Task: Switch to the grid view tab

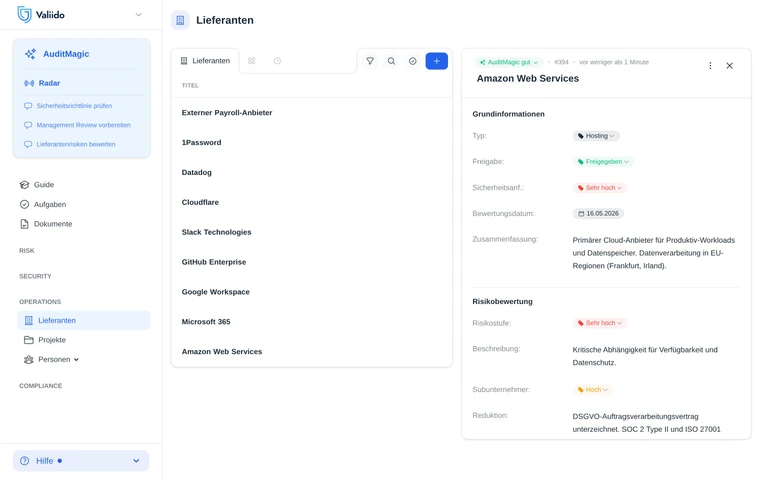Action: pyautogui.click(x=251, y=61)
